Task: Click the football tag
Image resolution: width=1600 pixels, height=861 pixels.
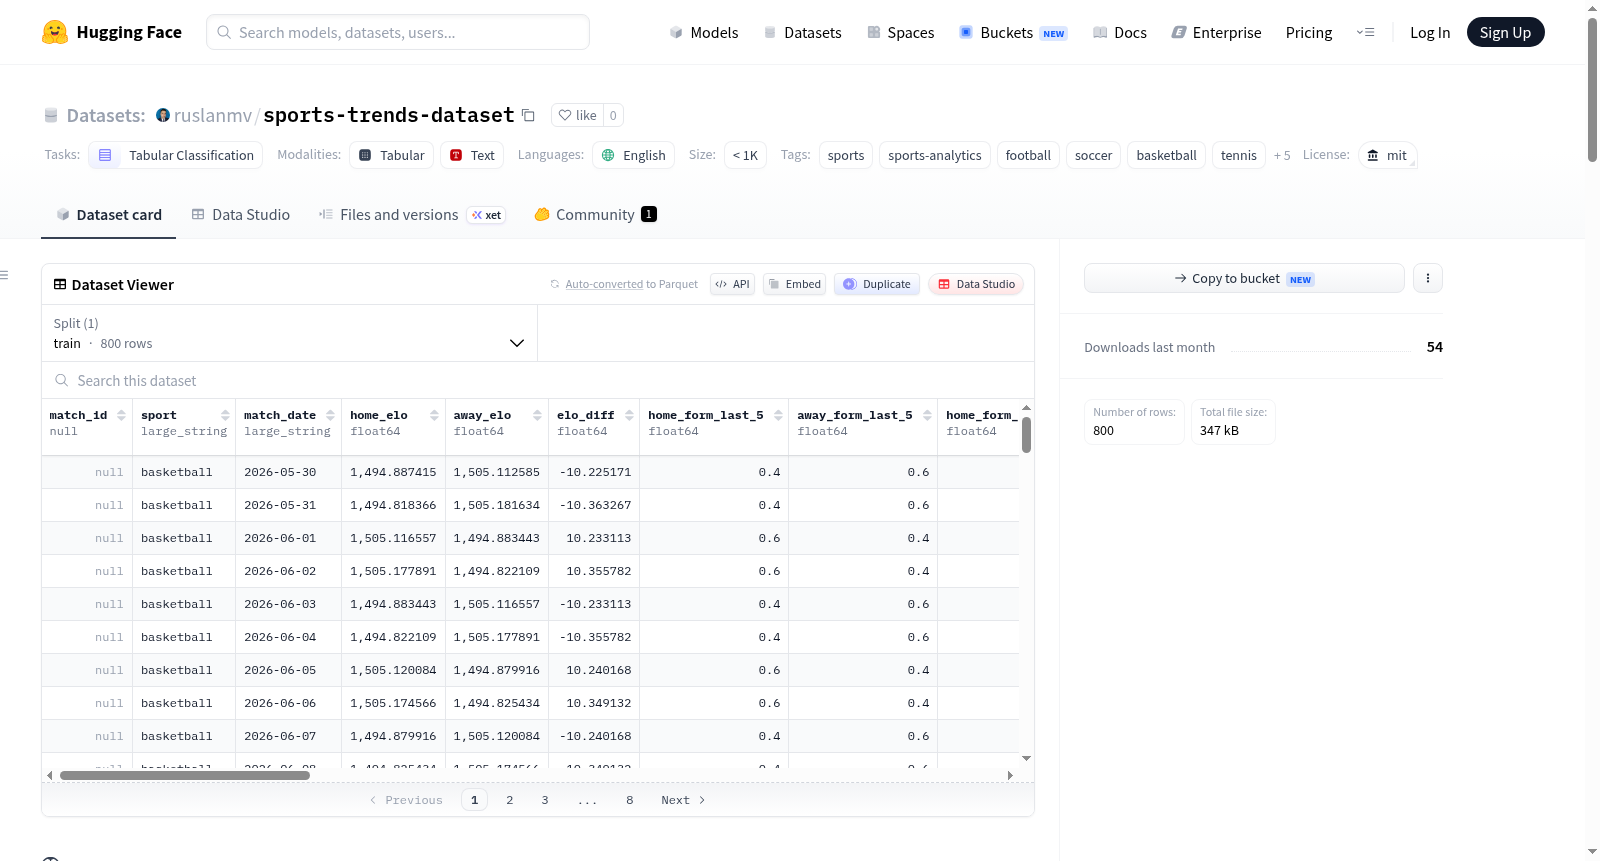Action: (1028, 155)
